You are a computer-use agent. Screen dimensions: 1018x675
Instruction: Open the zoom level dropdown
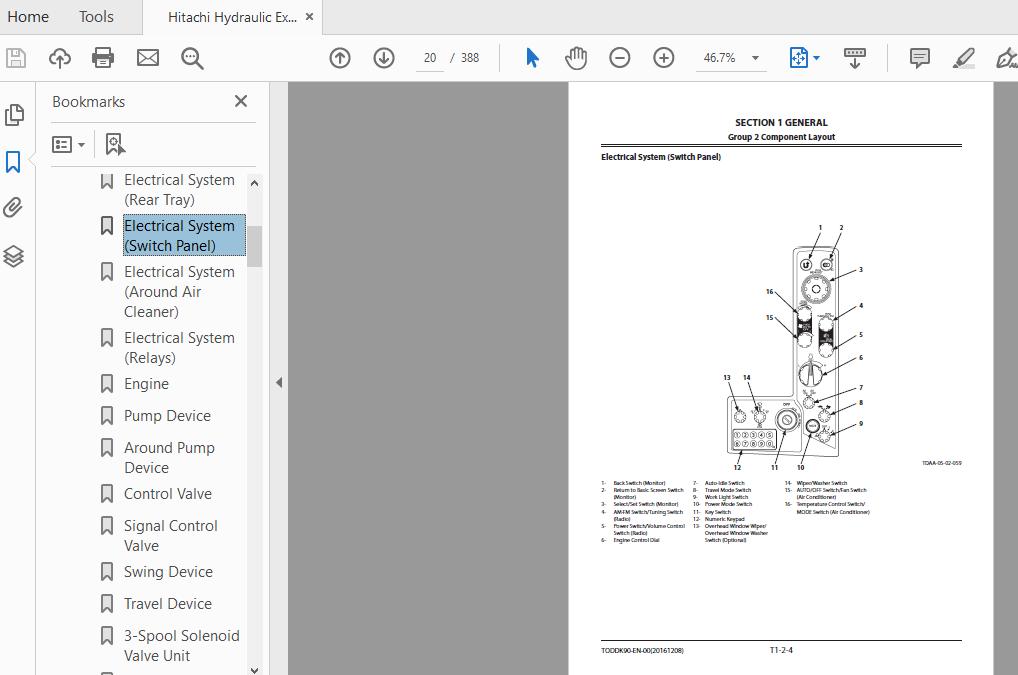click(755, 58)
